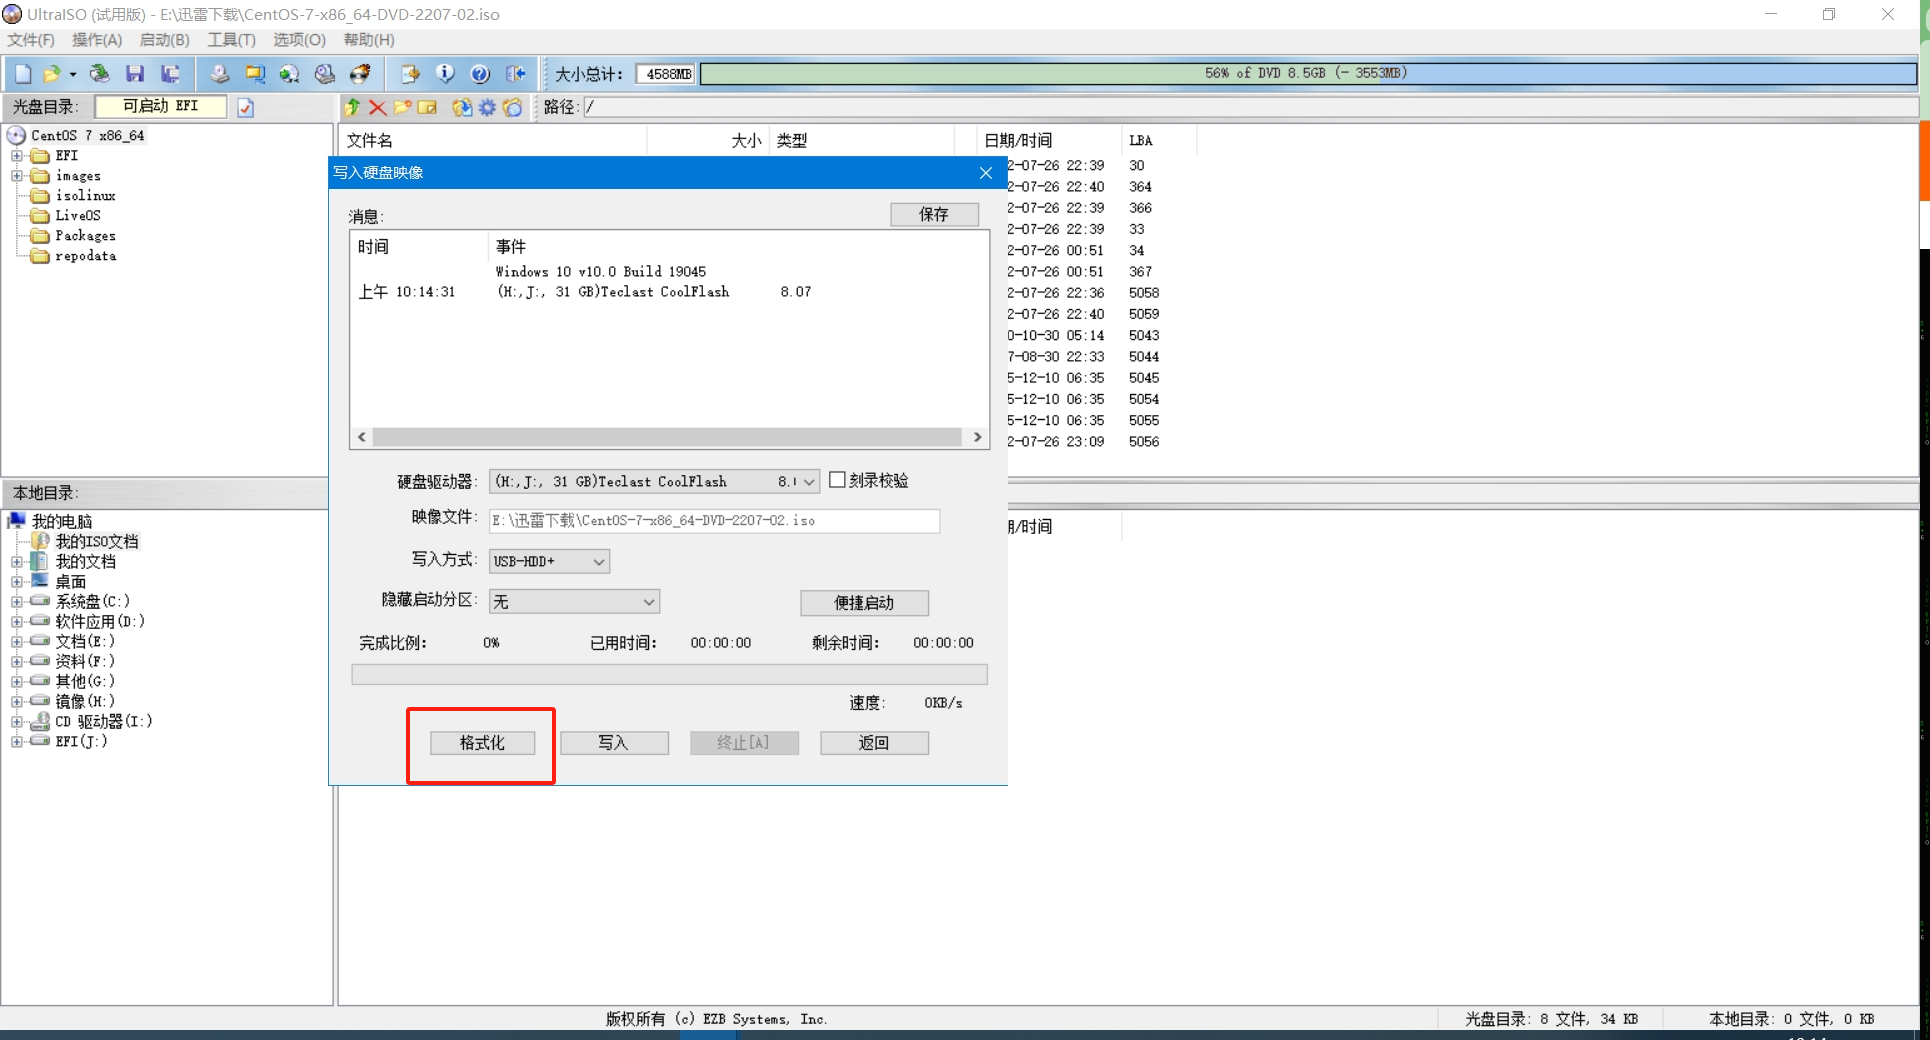Open the 帮助(H) menu
Viewport: 1930px width, 1040px height.
(x=369, y=40)
